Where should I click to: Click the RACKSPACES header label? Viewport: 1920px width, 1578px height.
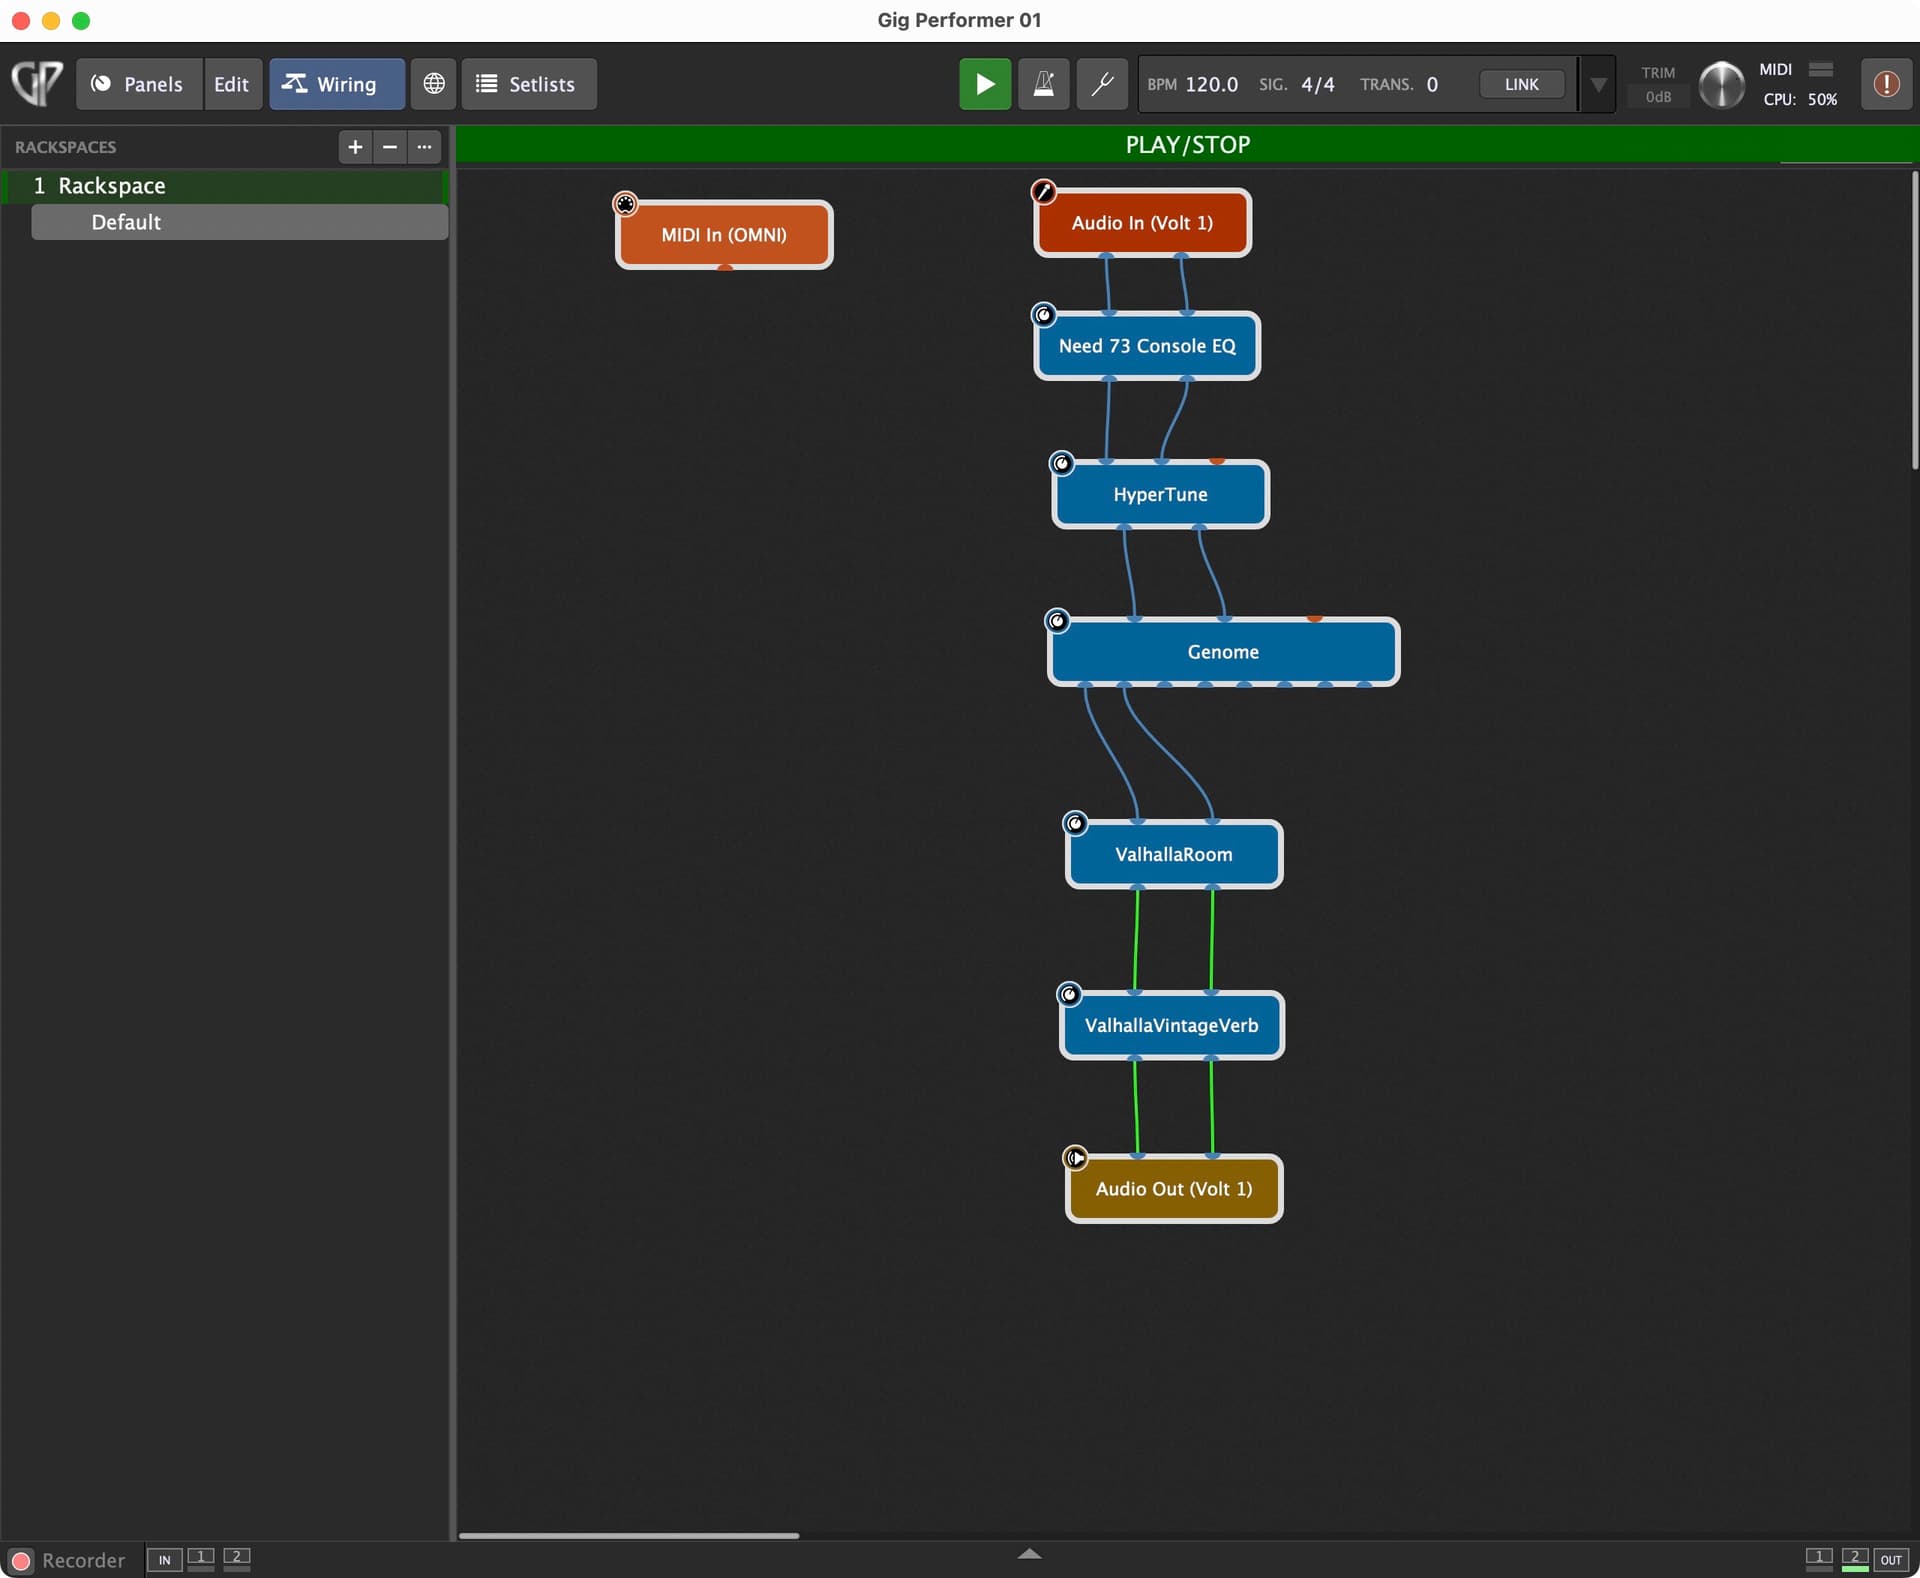66,147
